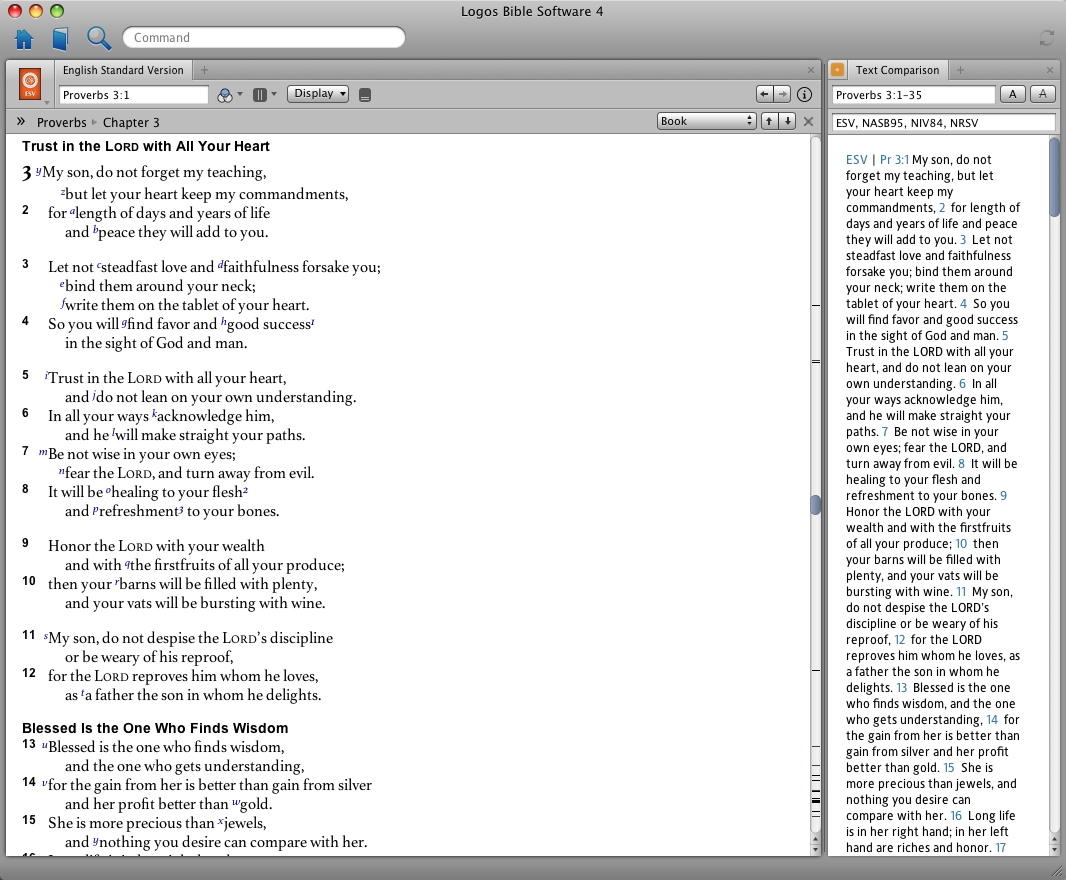
Task: Expand the double-chevron locator expander
Action: tap(20, 122)
